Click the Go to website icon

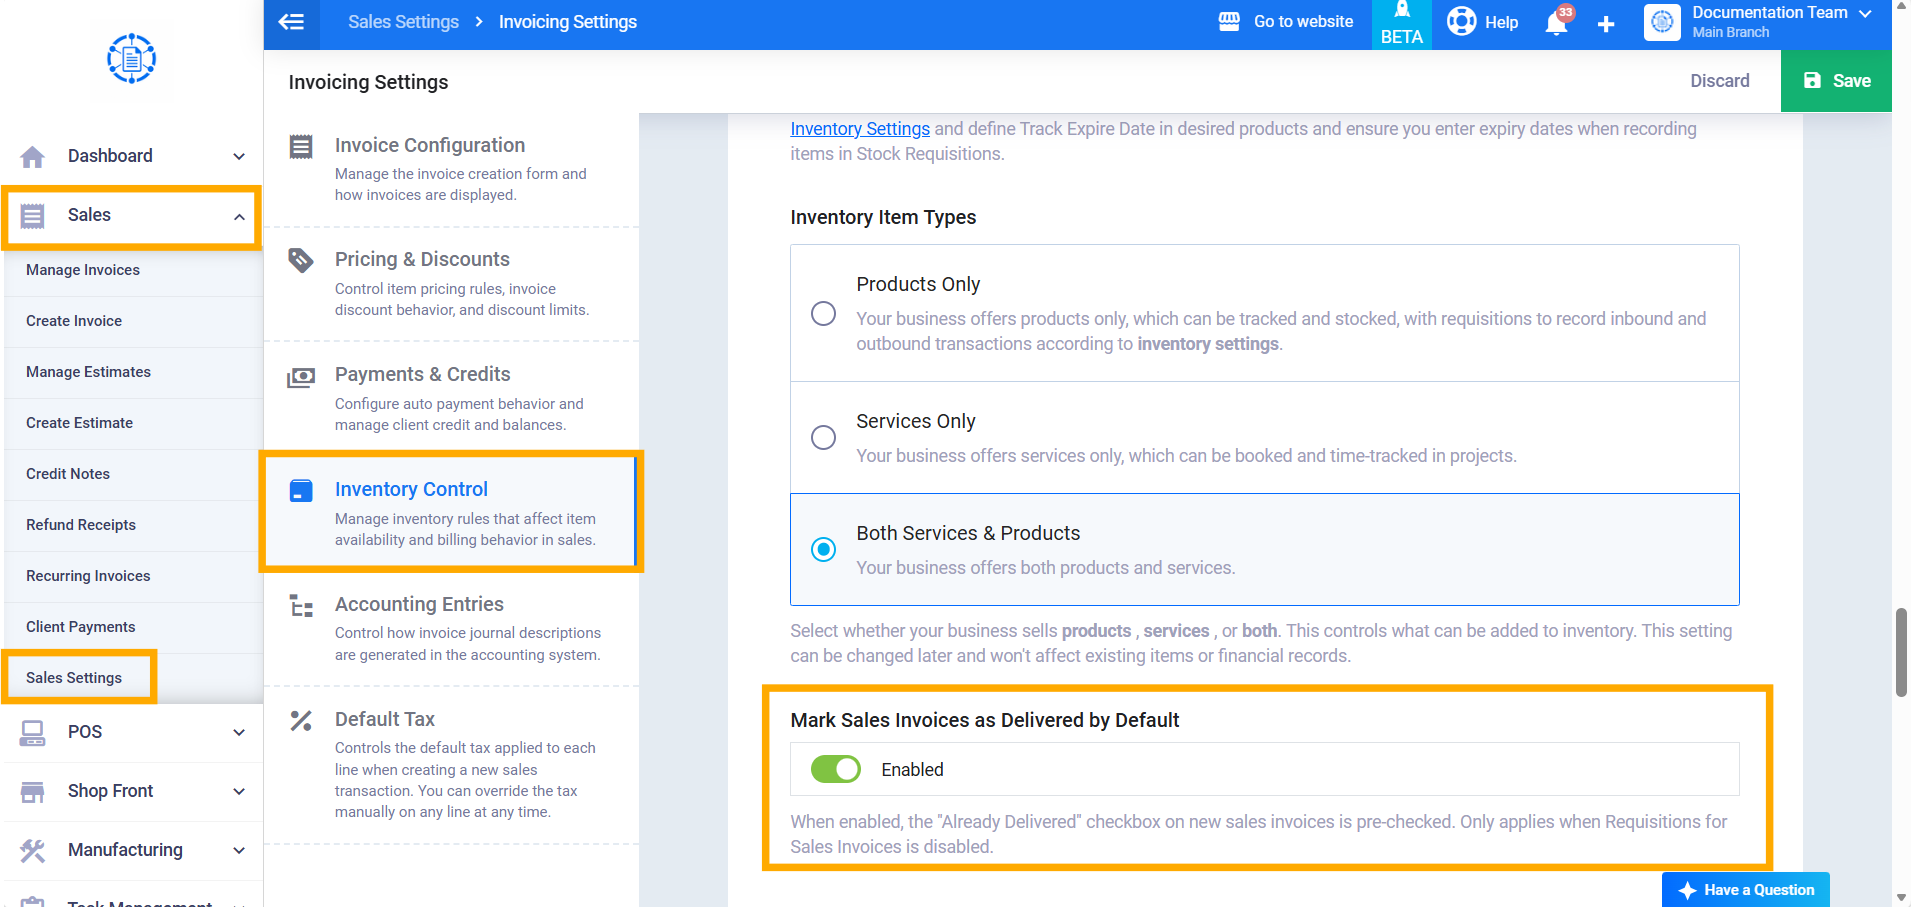click(1229, 21)
